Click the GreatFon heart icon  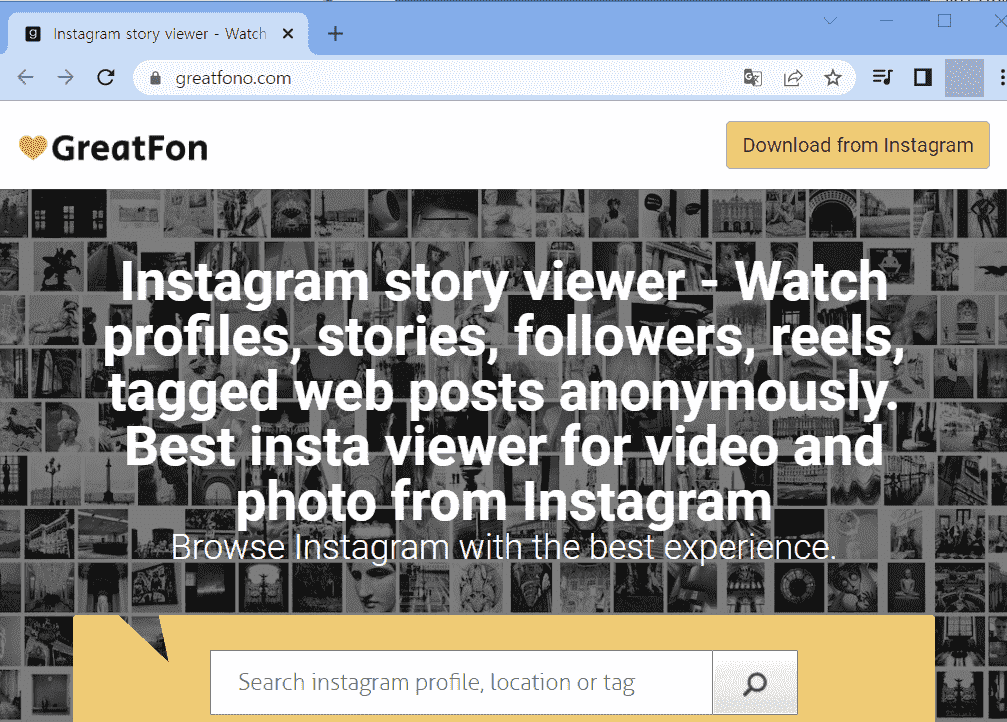(33, 148)
